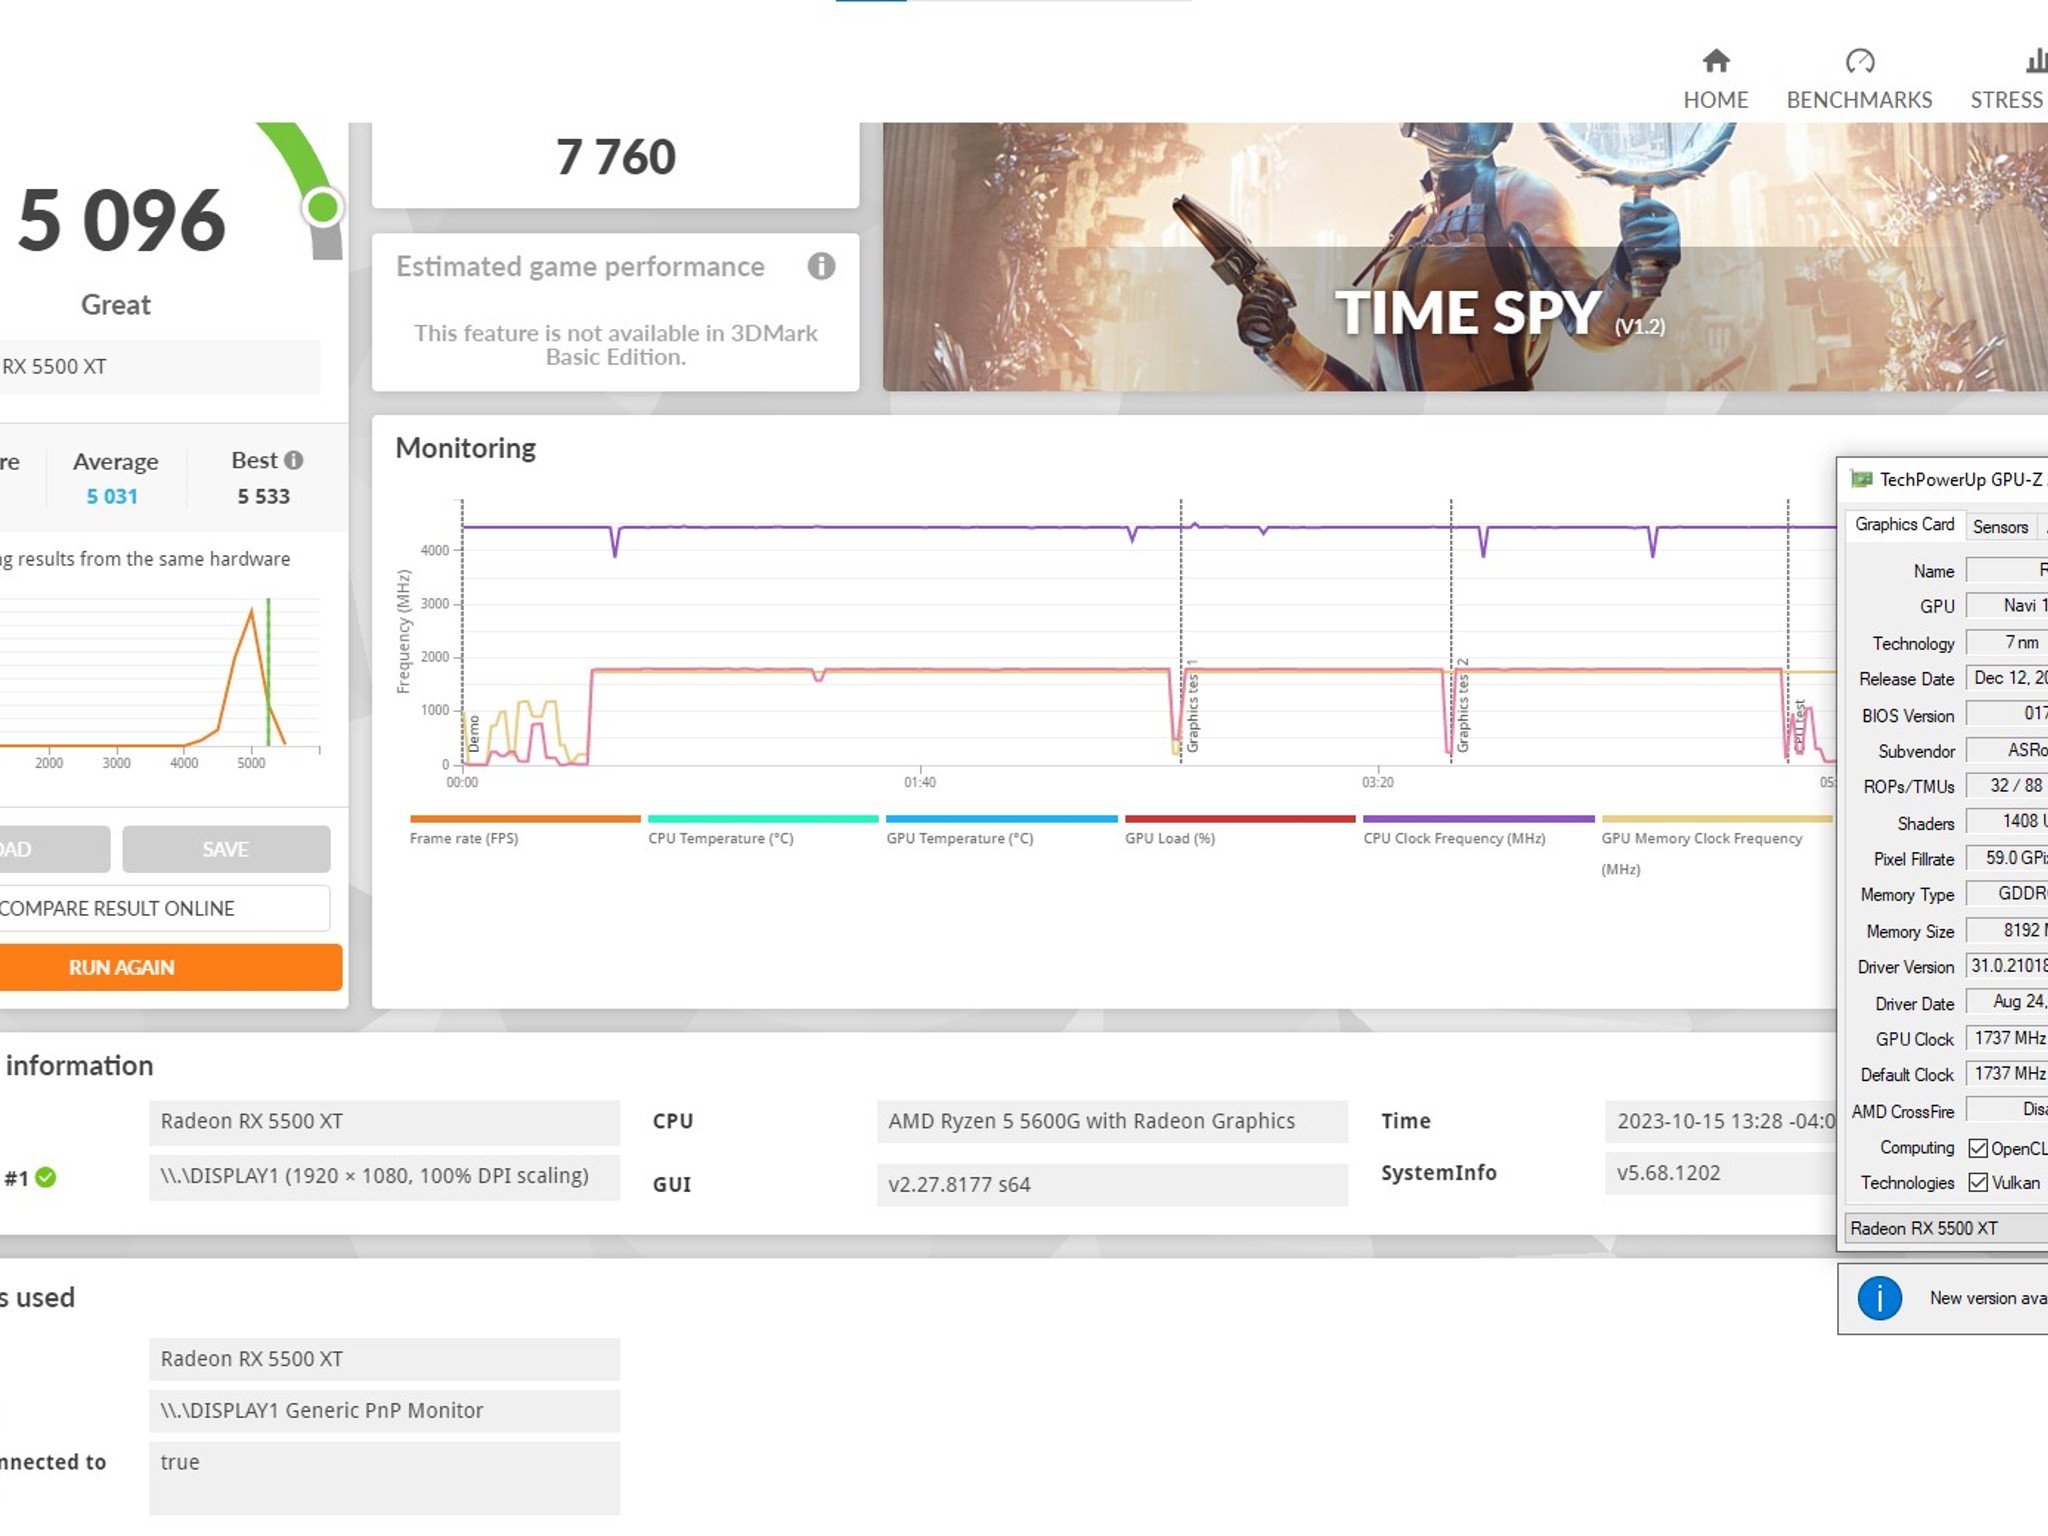The image size is (2048, 1536).
Task: Click the green score gauge indicator dot
Action: click(x=323, y=208)
